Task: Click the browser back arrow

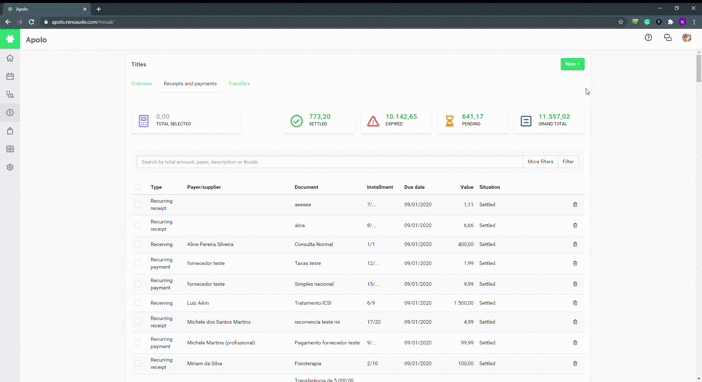Action: 8,22
